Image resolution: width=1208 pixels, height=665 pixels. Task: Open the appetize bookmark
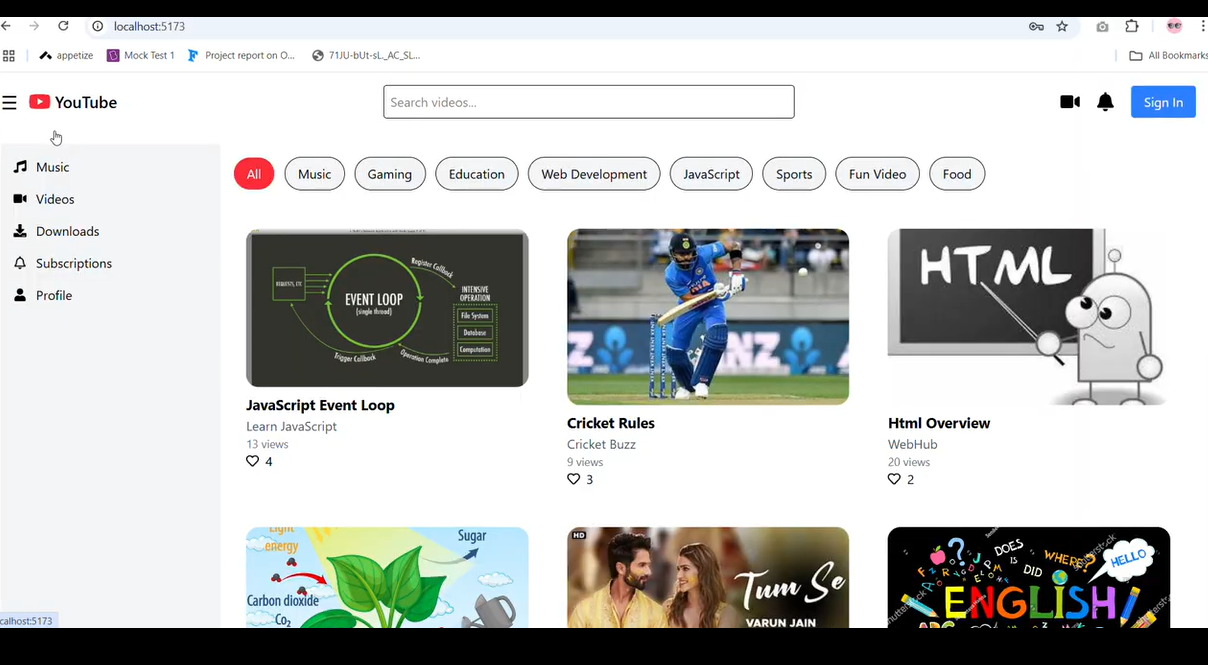coord(66,56)
